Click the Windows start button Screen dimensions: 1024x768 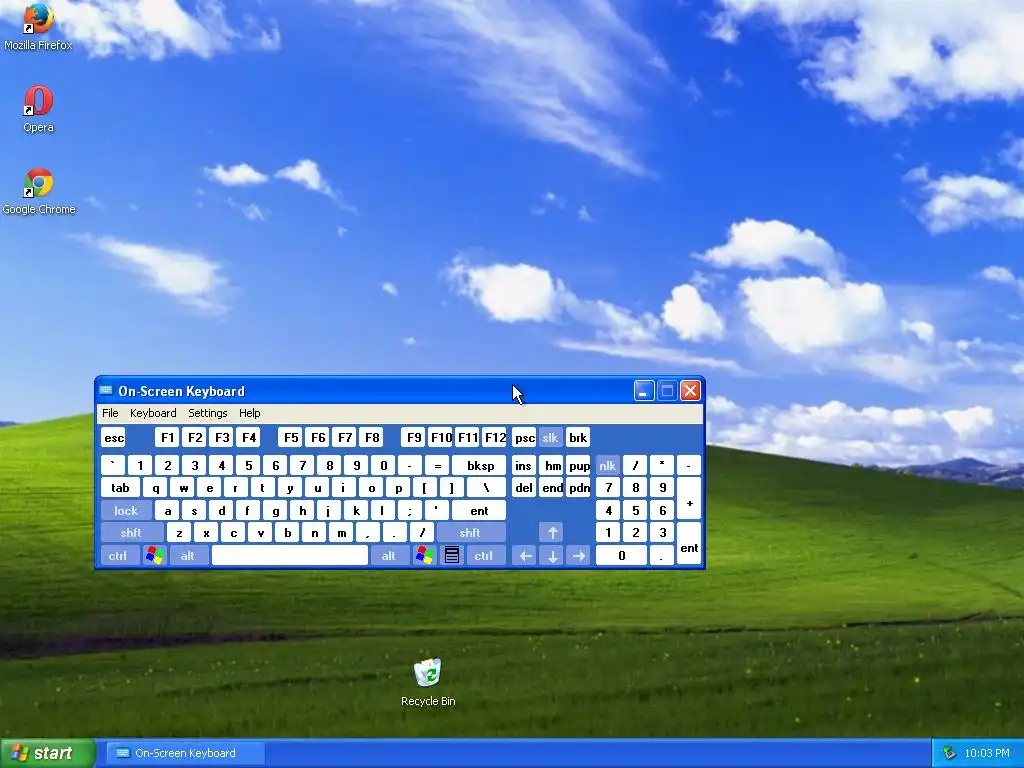pyautogui.click(x=48, y=753)
